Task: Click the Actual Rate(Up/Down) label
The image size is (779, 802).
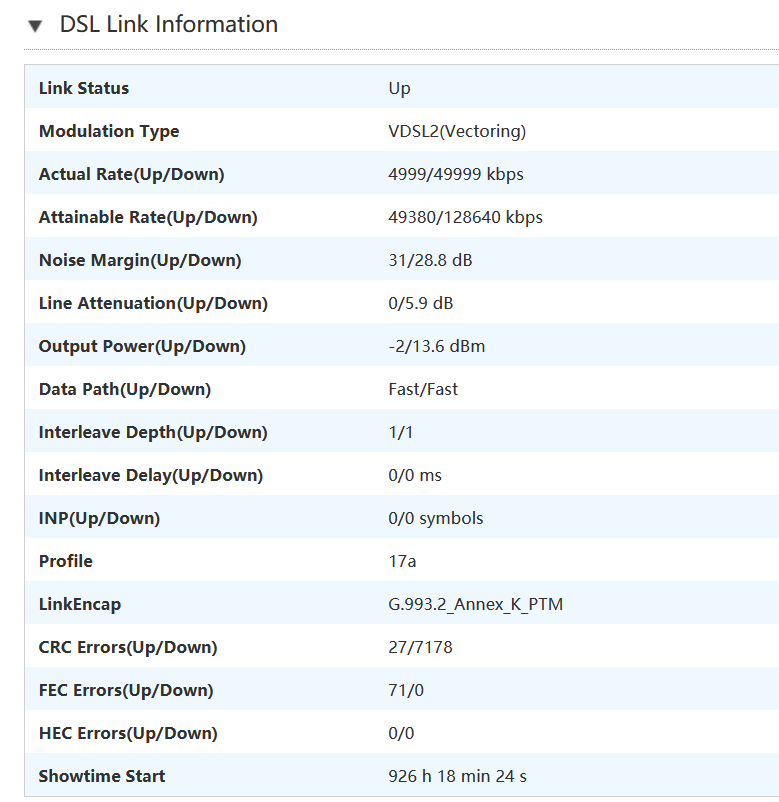Action: [131, 174]
